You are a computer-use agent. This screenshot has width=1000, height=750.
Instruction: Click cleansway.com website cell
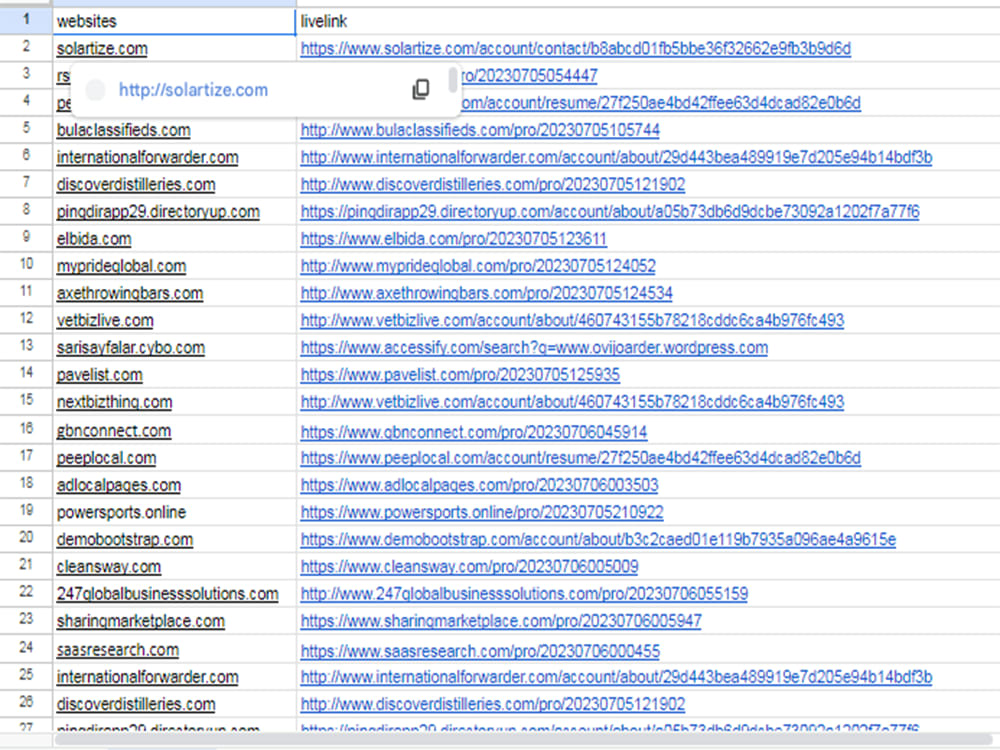tap(108, 567)
